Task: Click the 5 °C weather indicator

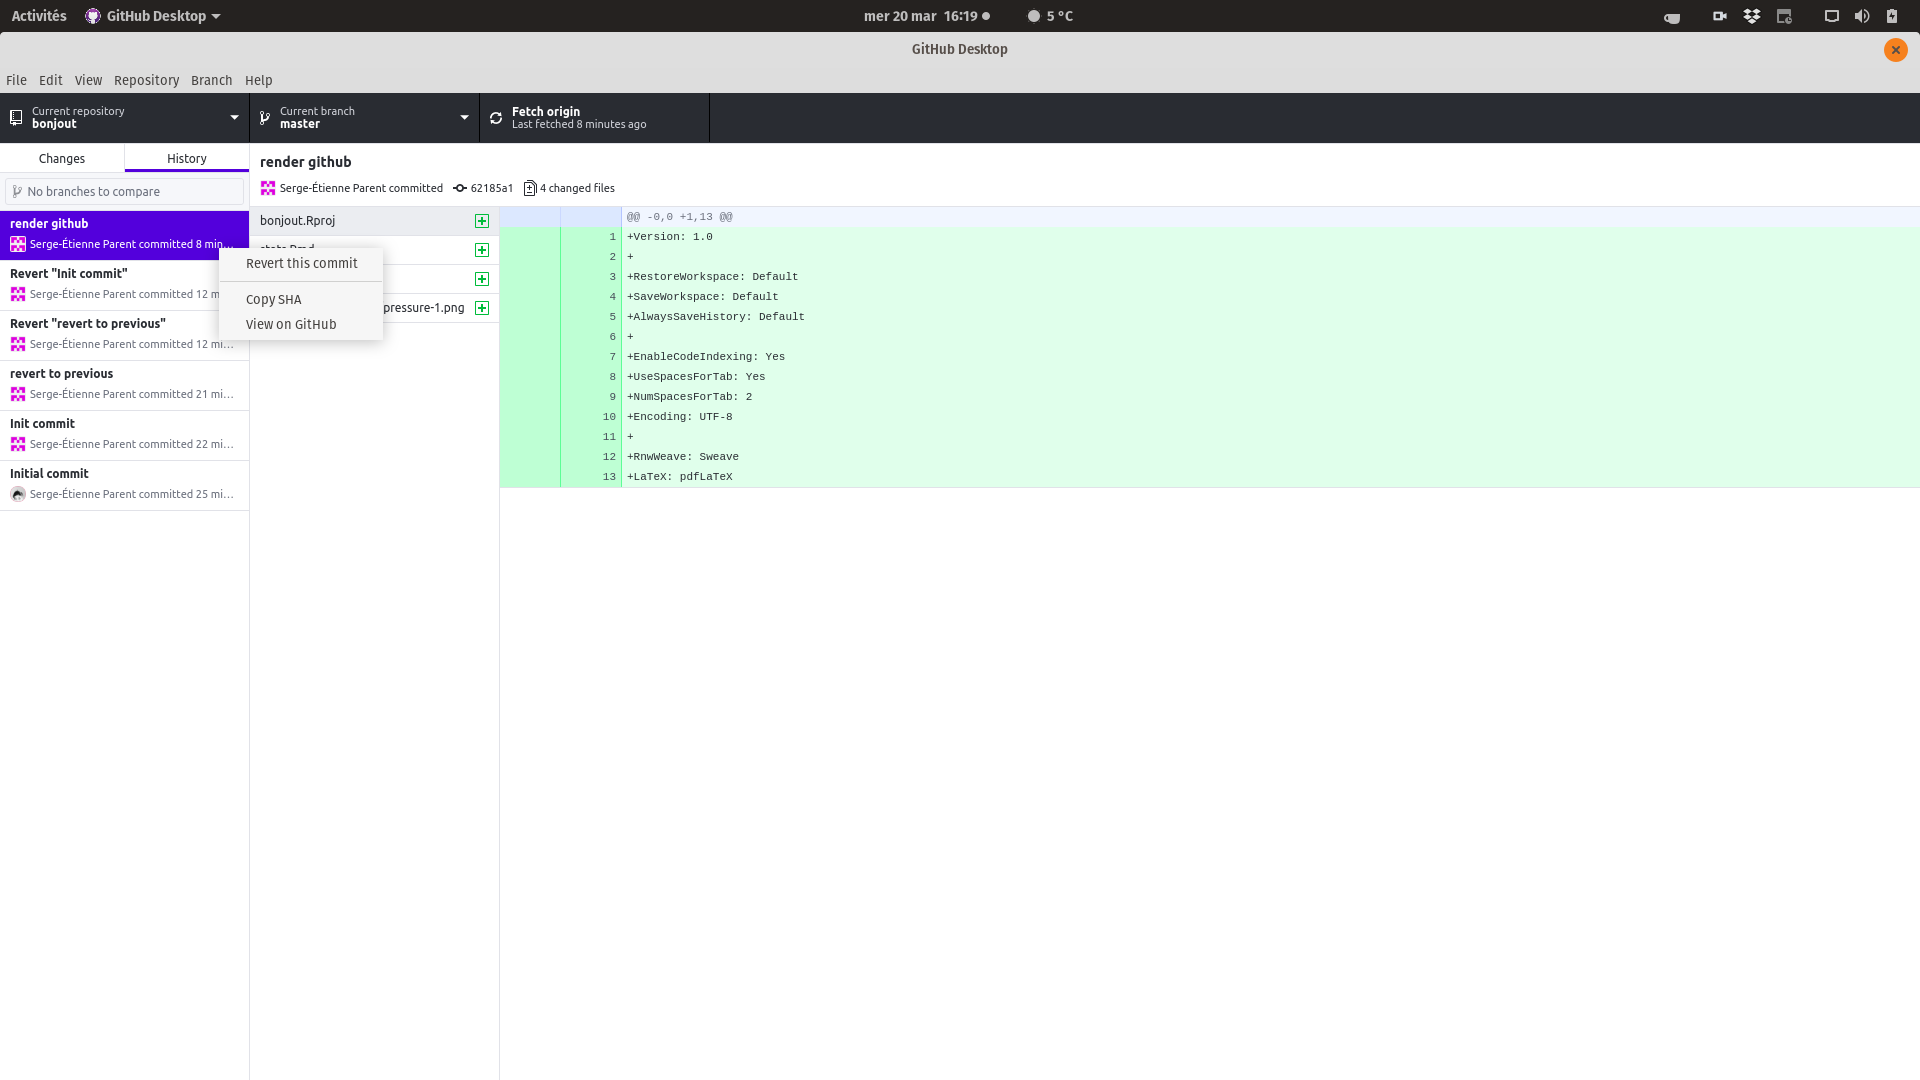Action: [x=1050, y=16]
